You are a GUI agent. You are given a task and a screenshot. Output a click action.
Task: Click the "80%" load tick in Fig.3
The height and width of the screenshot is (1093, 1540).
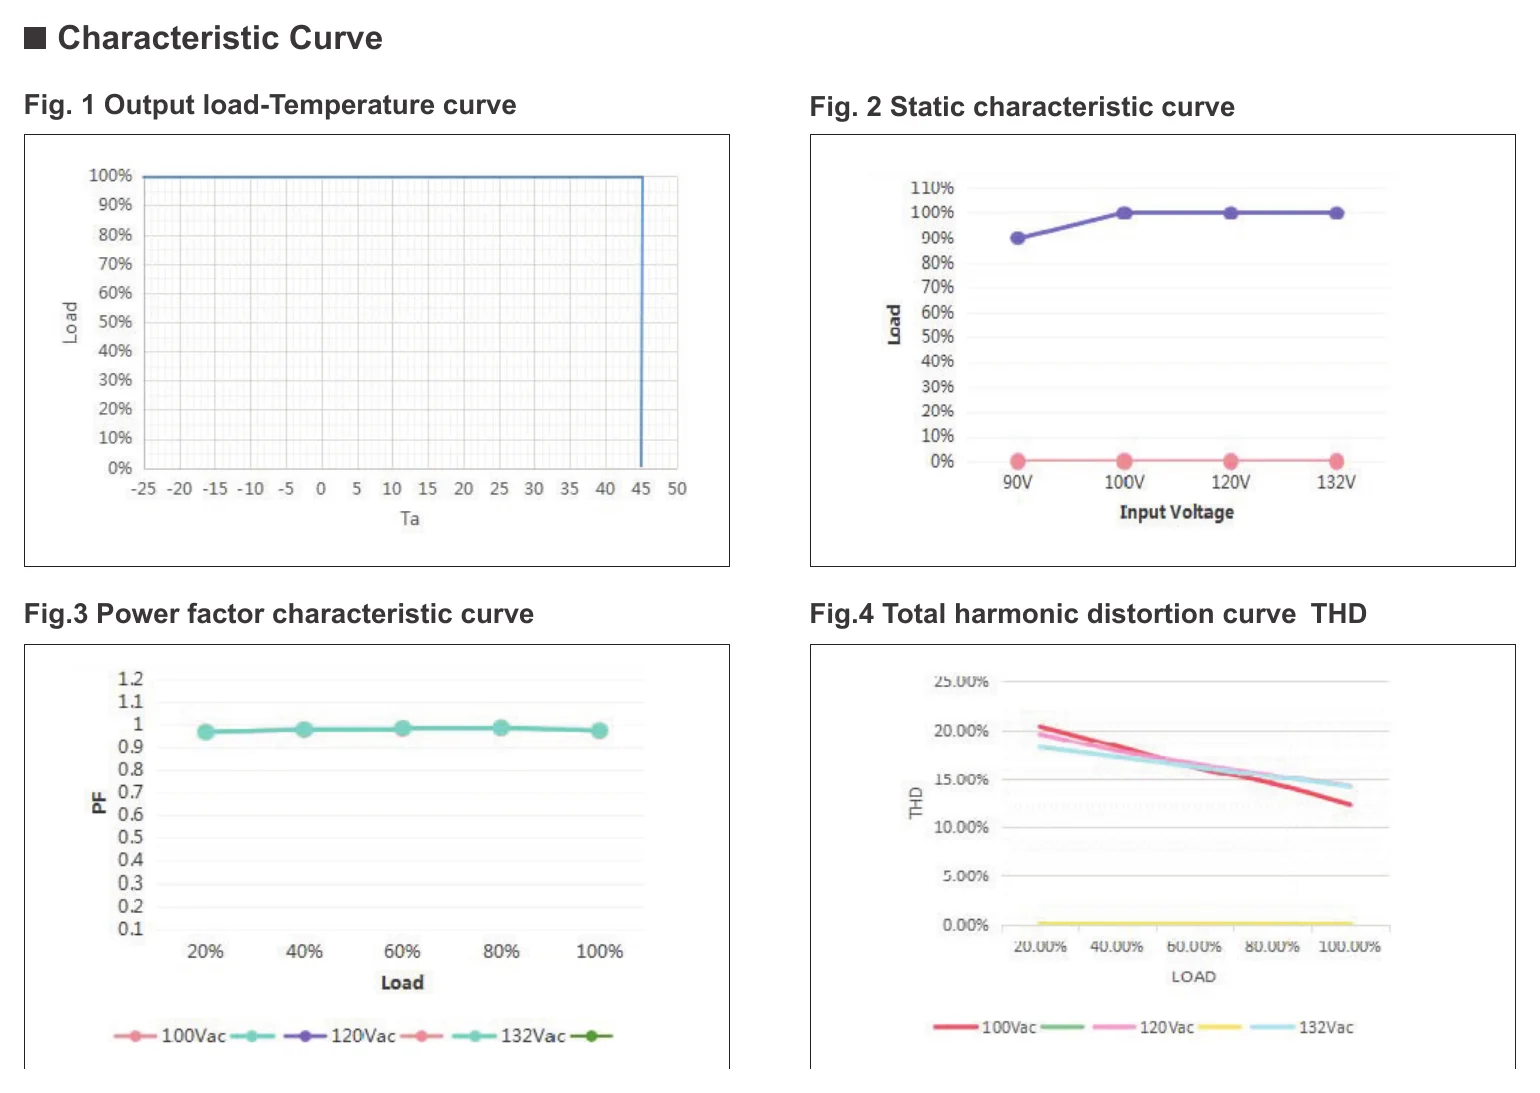point(501,951)
